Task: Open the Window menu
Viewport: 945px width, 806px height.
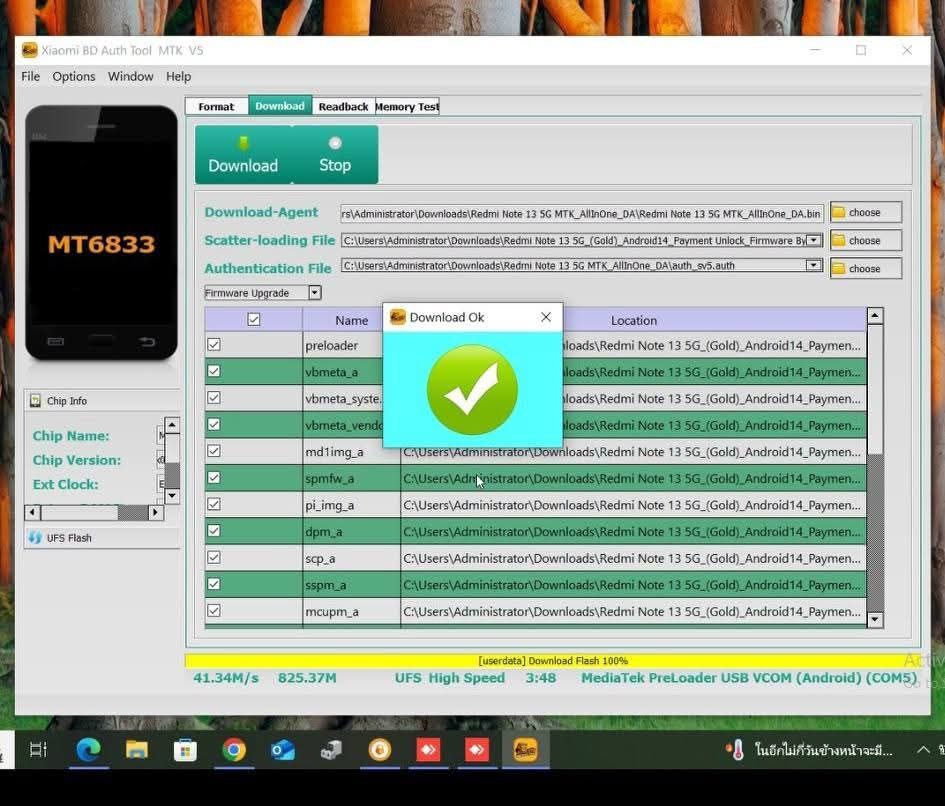Action: pos(130,77)
